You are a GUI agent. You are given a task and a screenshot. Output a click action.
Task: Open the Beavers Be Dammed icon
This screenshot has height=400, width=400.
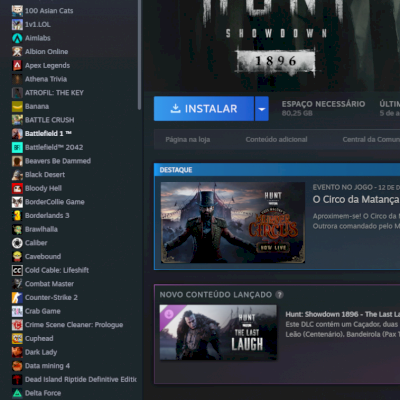[x=17, y=161]
